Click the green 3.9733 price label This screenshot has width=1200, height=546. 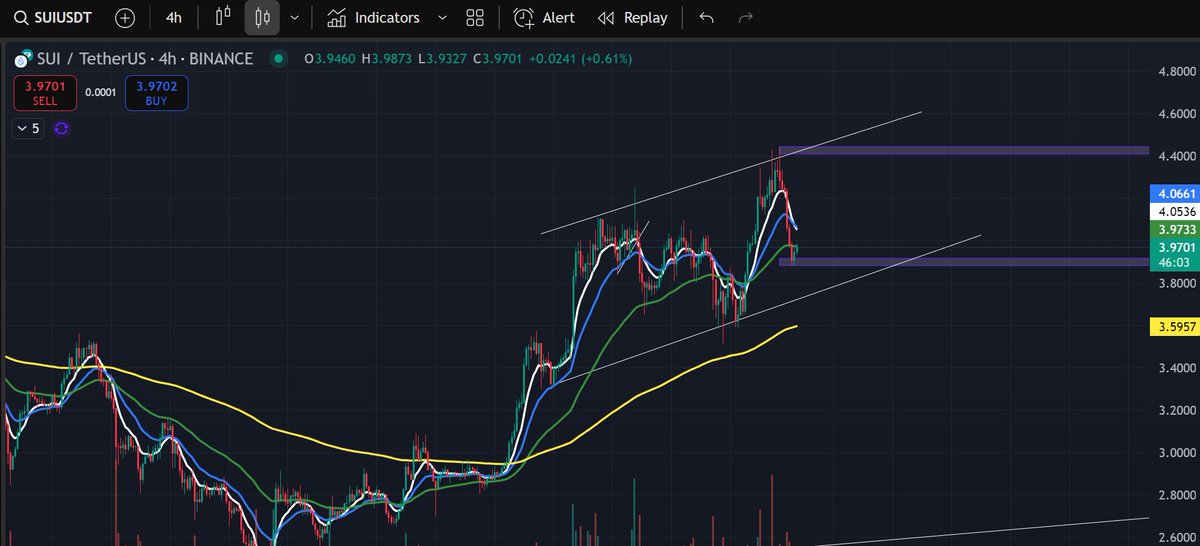tap(1173, 229)
